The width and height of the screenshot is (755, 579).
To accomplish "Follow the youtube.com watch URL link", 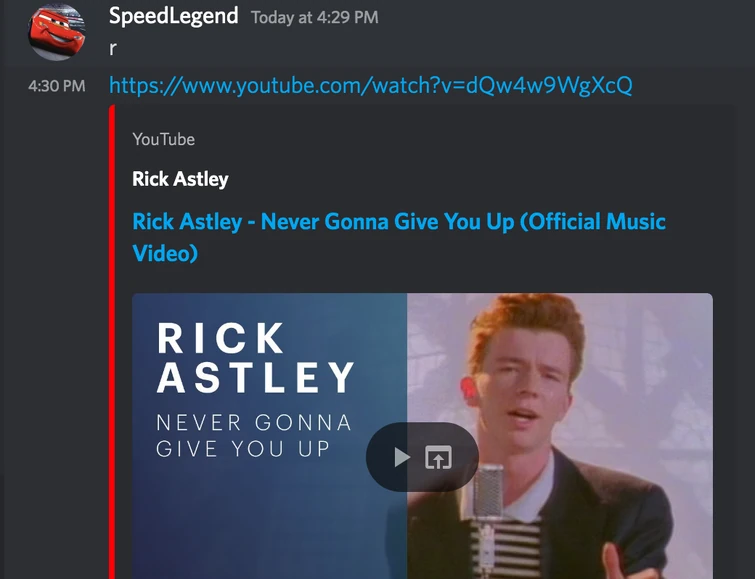I will tap(371, 85).
